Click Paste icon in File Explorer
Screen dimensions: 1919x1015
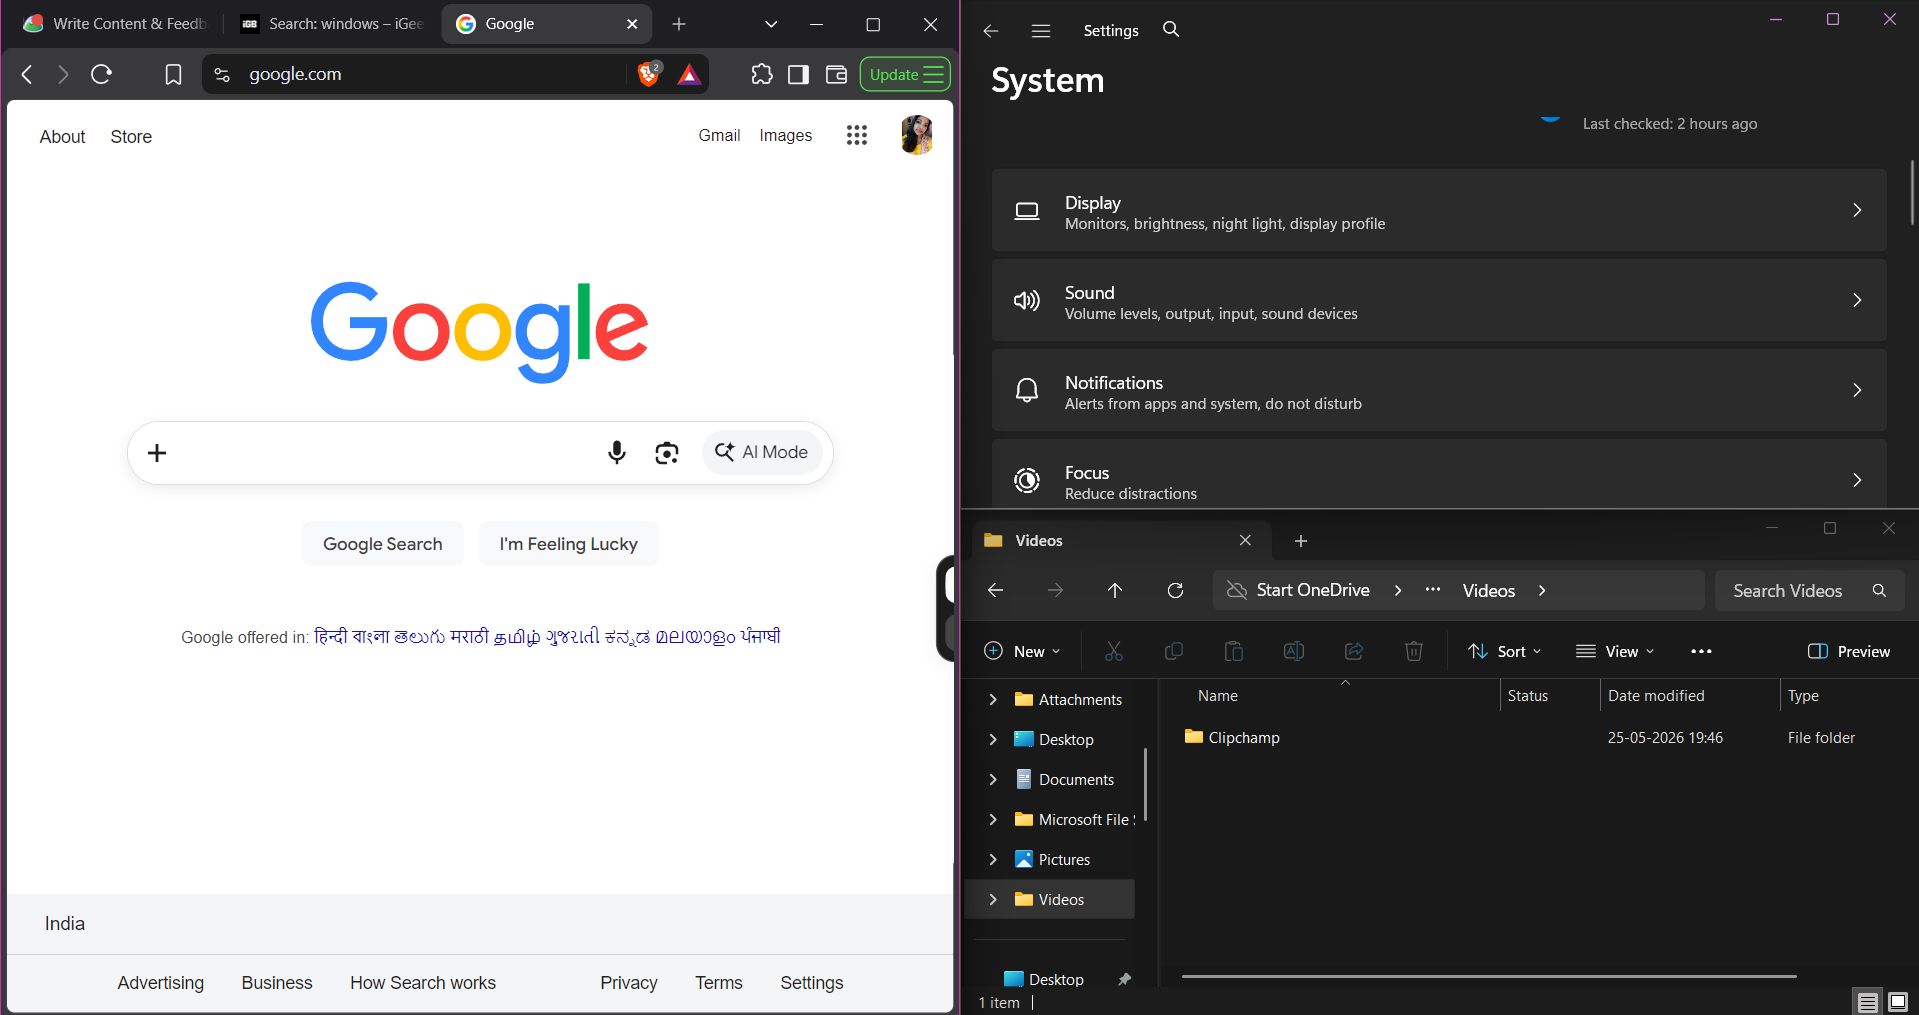1234,651
